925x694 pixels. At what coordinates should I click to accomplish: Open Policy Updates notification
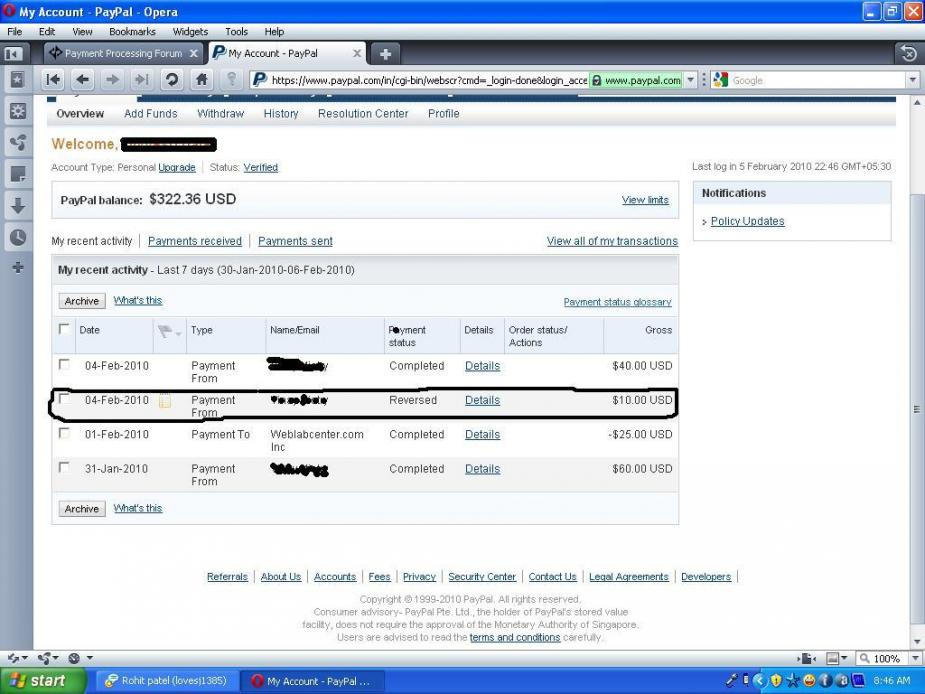[x=747, y=221]
